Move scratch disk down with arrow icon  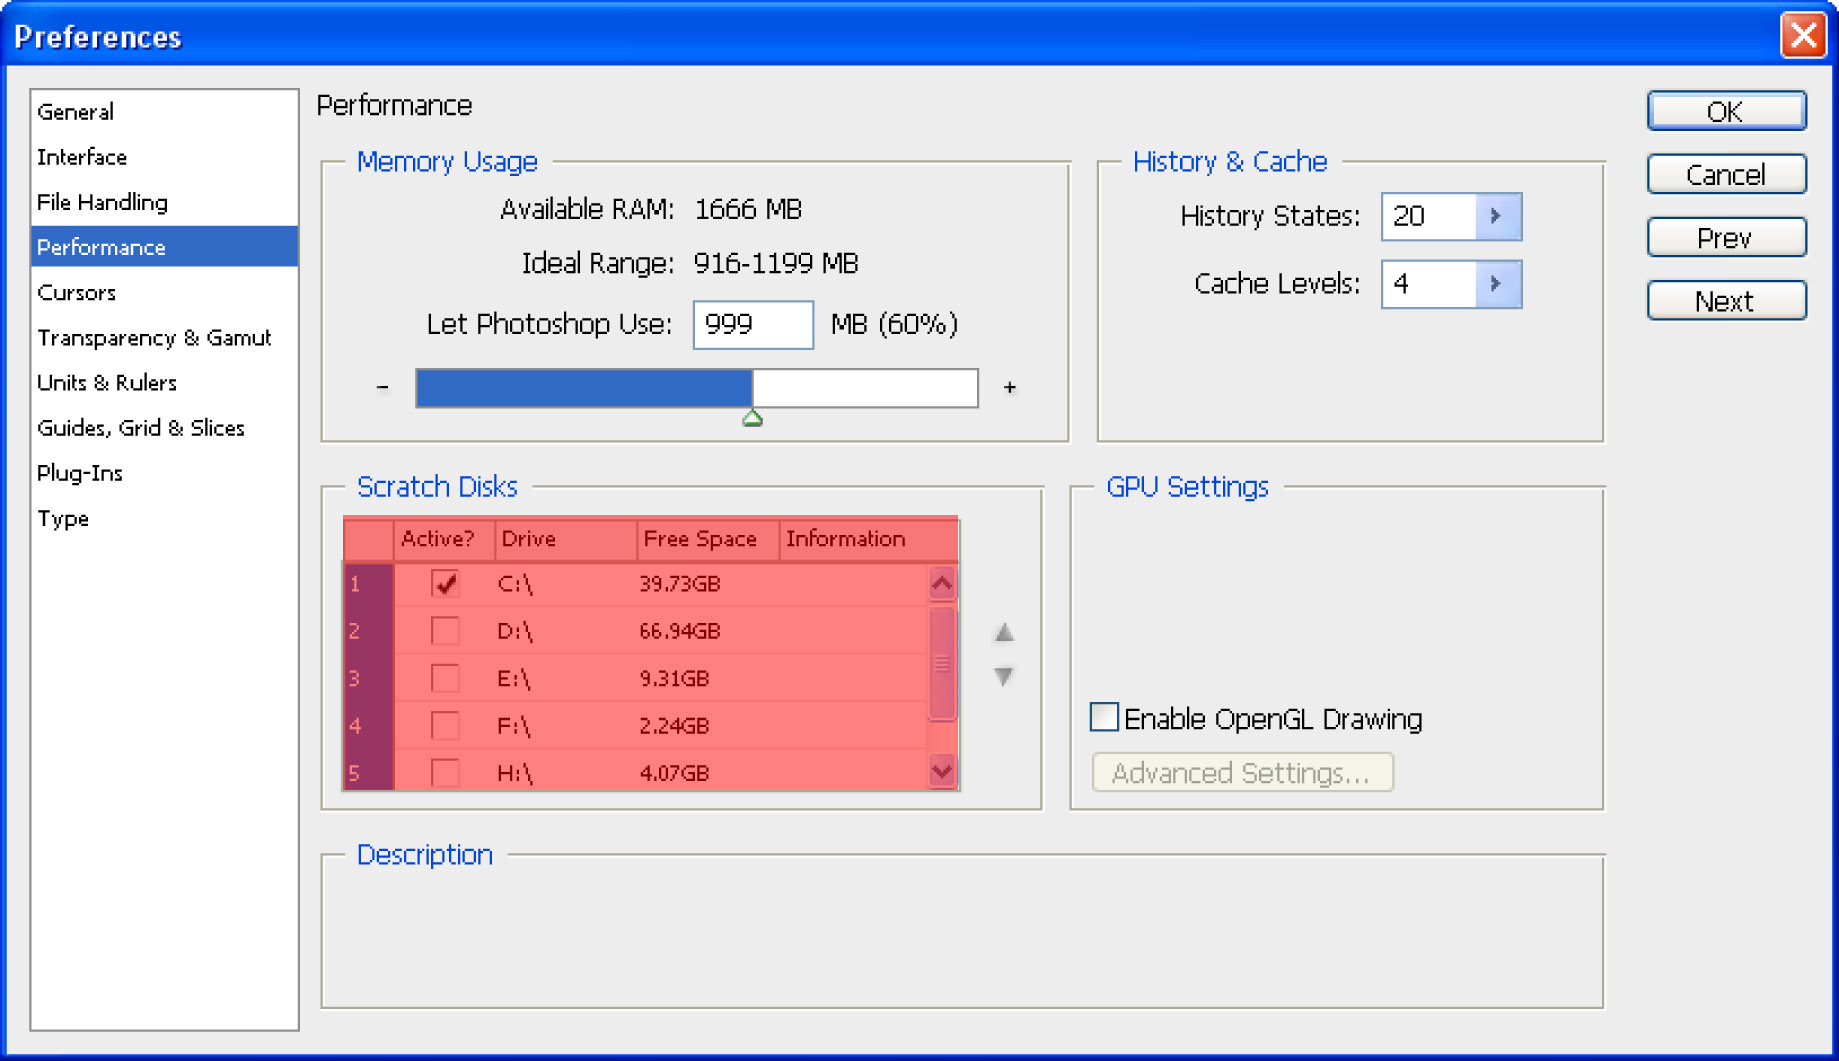tap(1004, 677)
